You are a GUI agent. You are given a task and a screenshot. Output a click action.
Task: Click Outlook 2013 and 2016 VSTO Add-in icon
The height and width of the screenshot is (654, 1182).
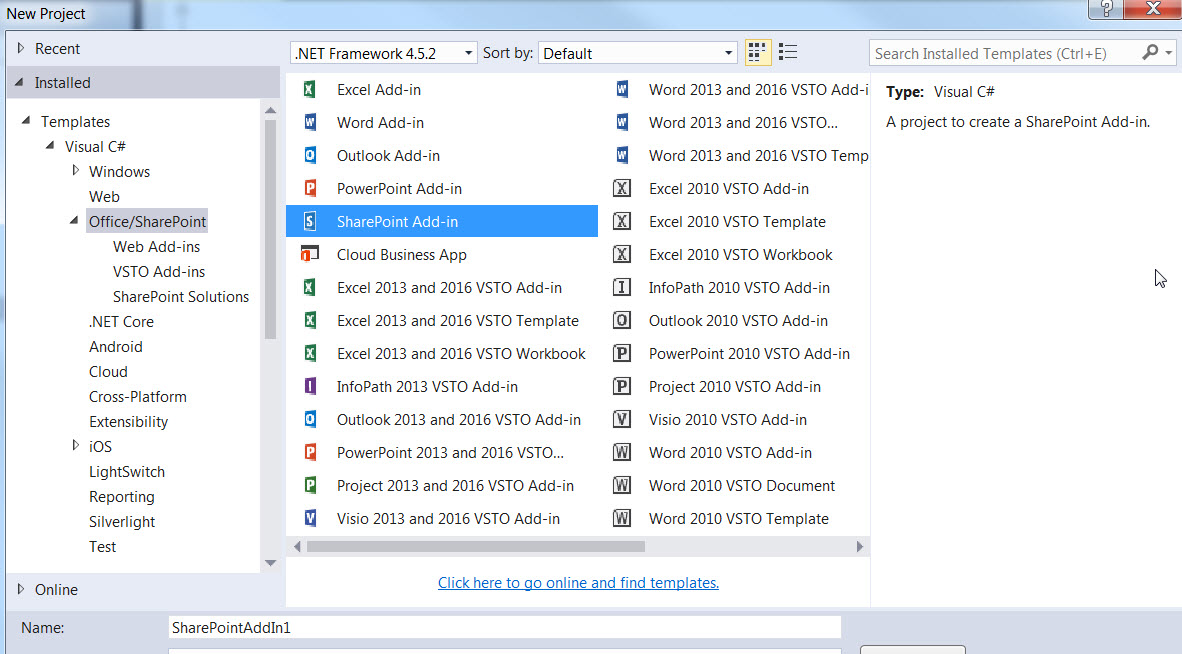coord(310,420)
